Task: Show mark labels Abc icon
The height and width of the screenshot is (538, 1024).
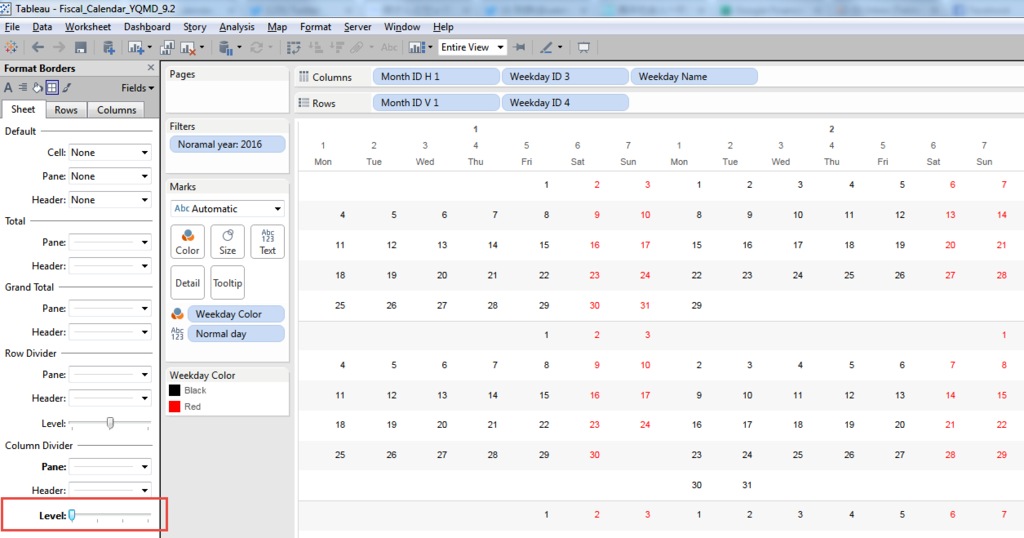Action: [389, 47]
